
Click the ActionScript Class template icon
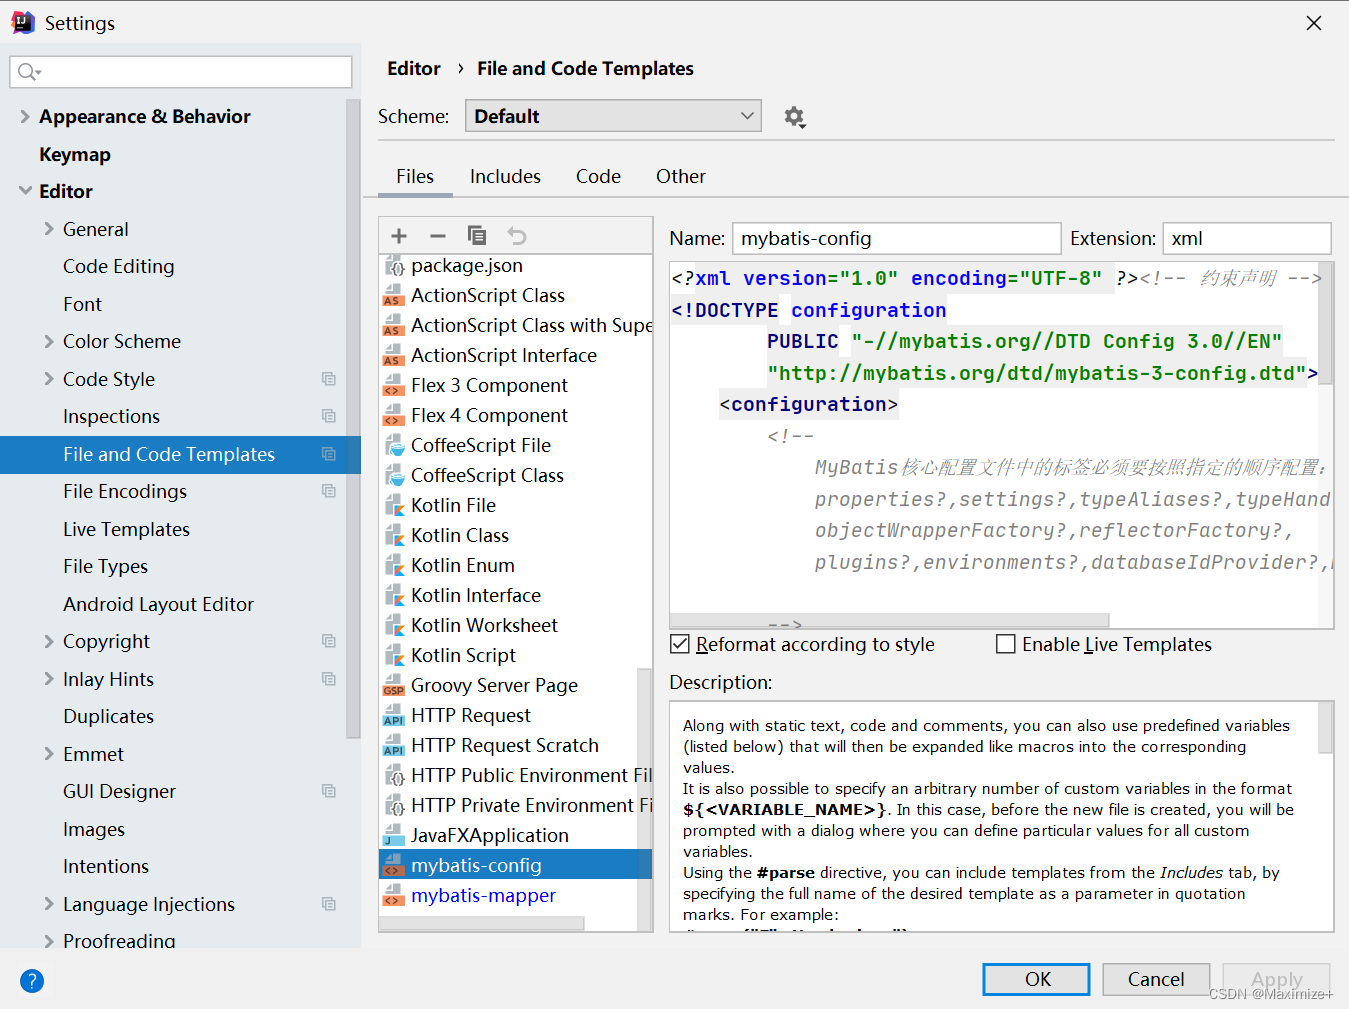click(x=393, y=296)
